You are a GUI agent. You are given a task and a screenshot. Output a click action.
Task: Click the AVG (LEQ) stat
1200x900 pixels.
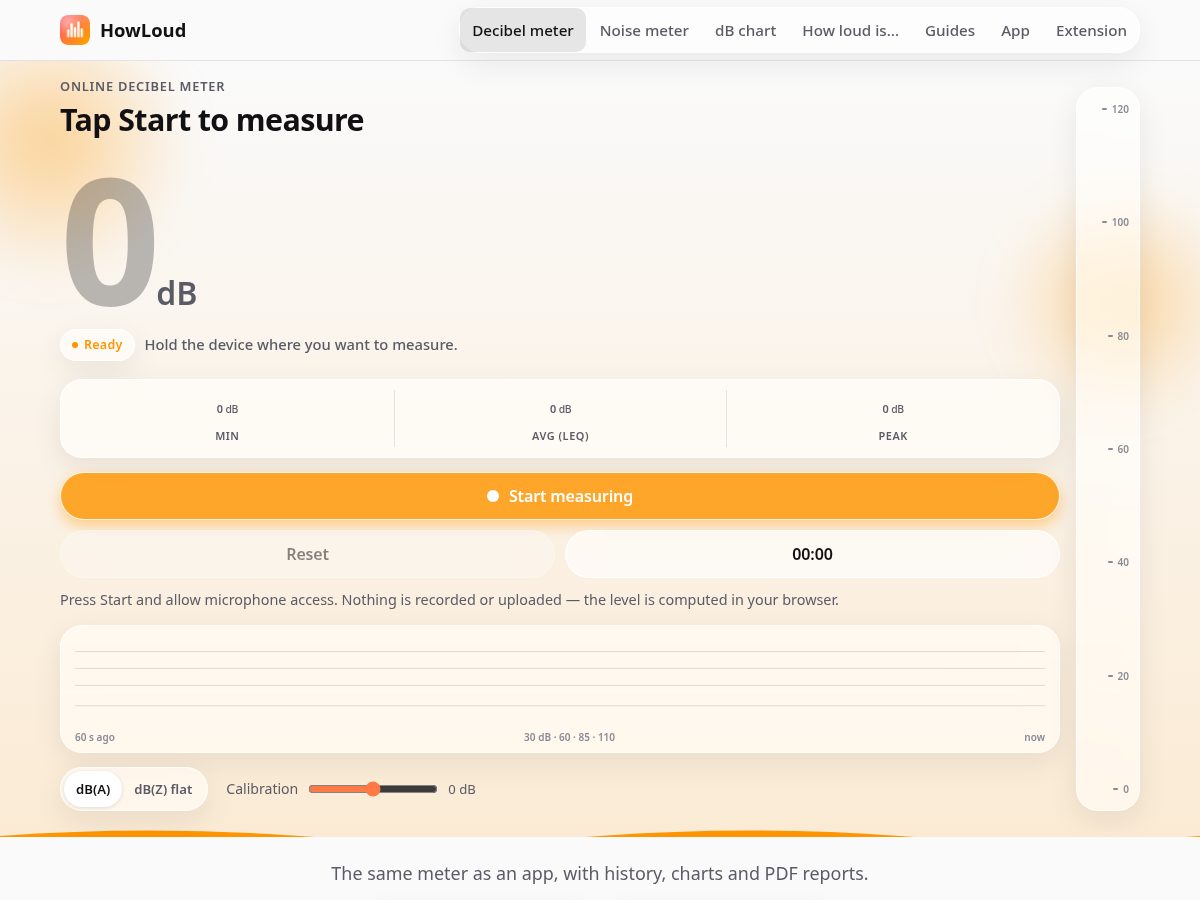(560, 422)
